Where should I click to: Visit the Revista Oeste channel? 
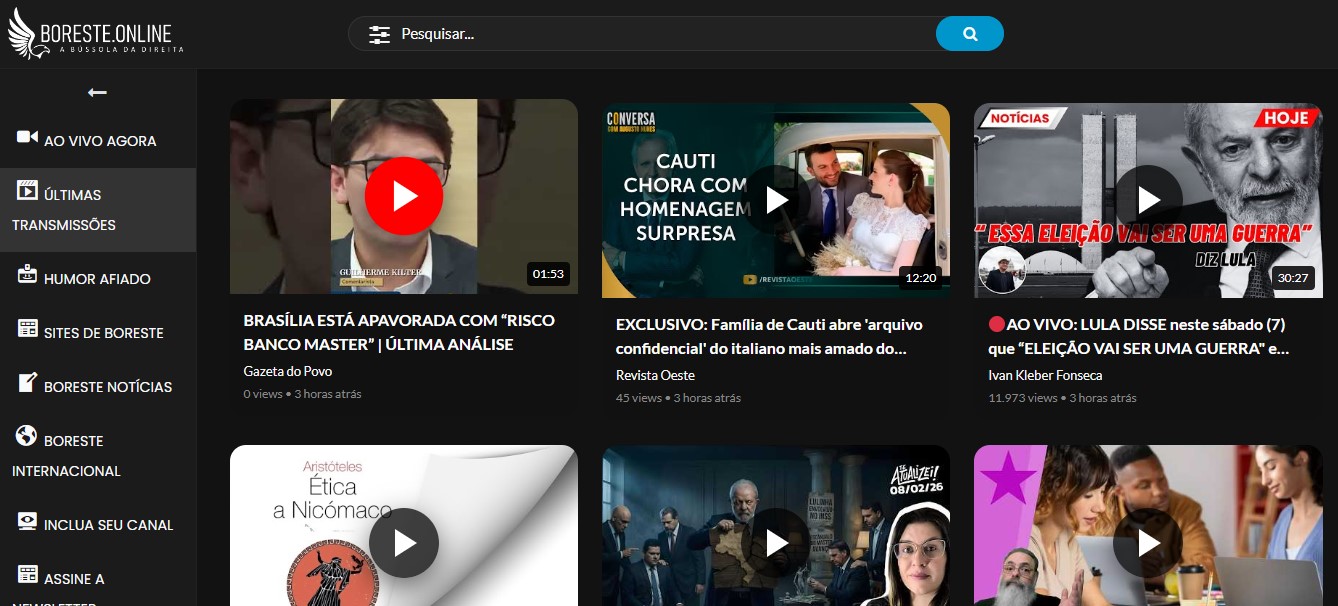click(655, 375)
